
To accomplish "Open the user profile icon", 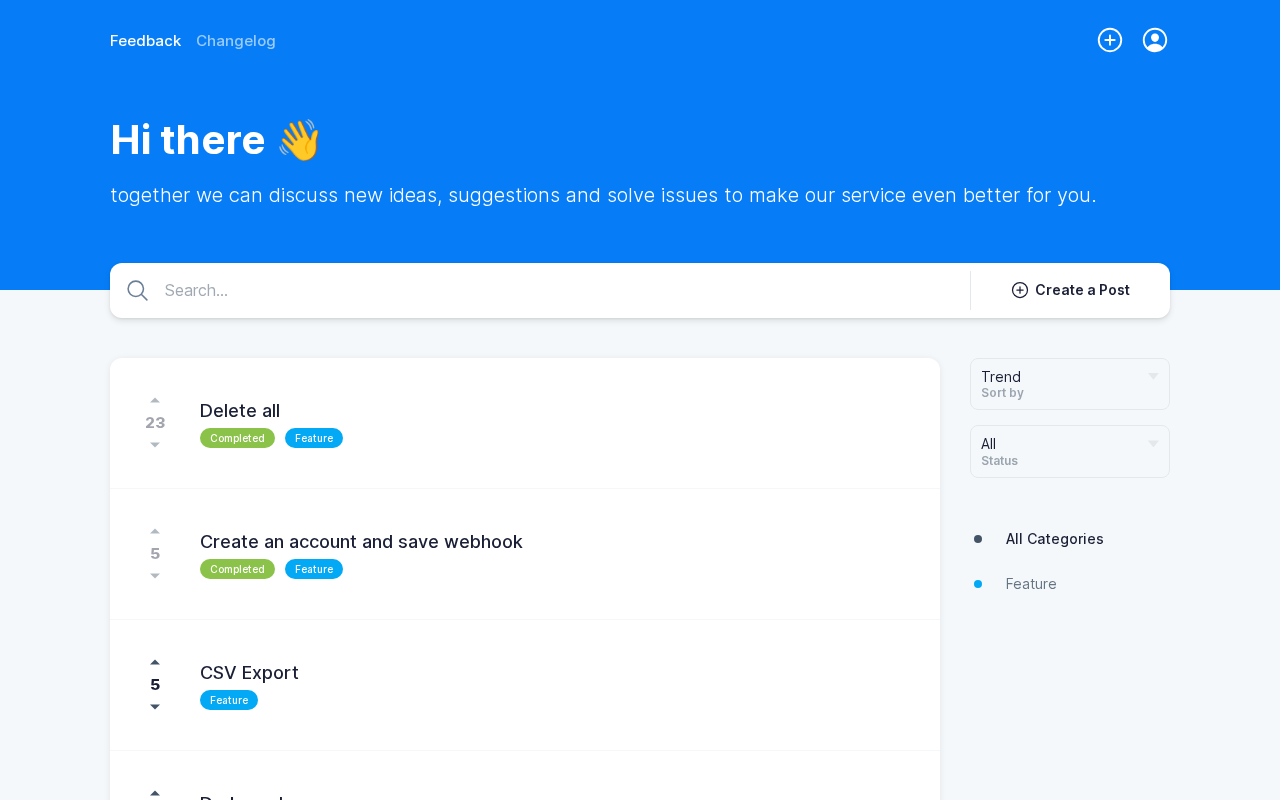I will (1155, 40).
